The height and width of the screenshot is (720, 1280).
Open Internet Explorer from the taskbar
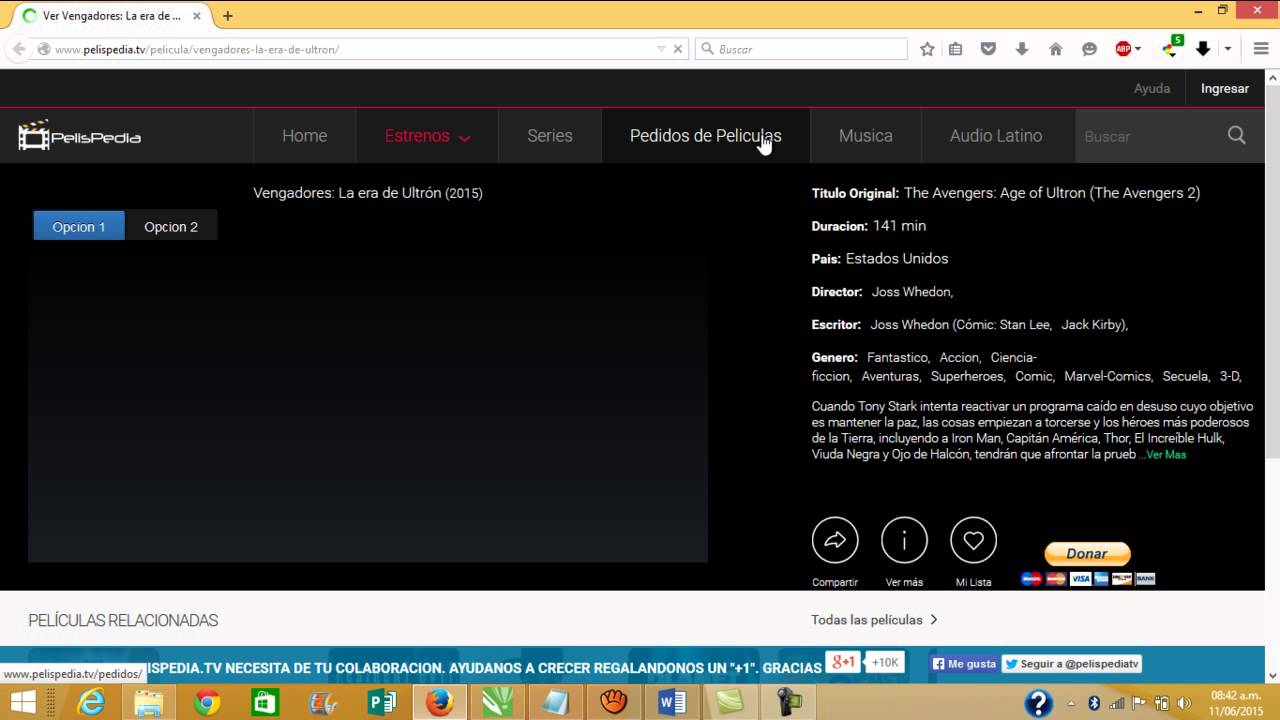[x=91, y=703]
